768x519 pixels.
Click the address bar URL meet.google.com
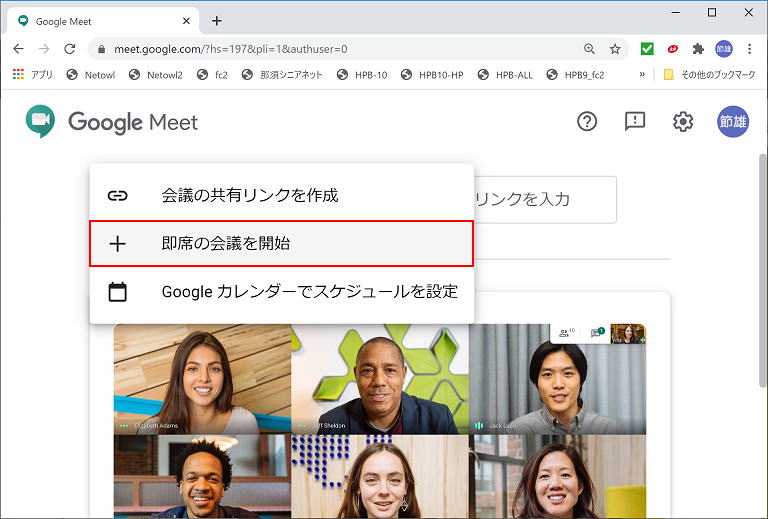pos(230,49)
